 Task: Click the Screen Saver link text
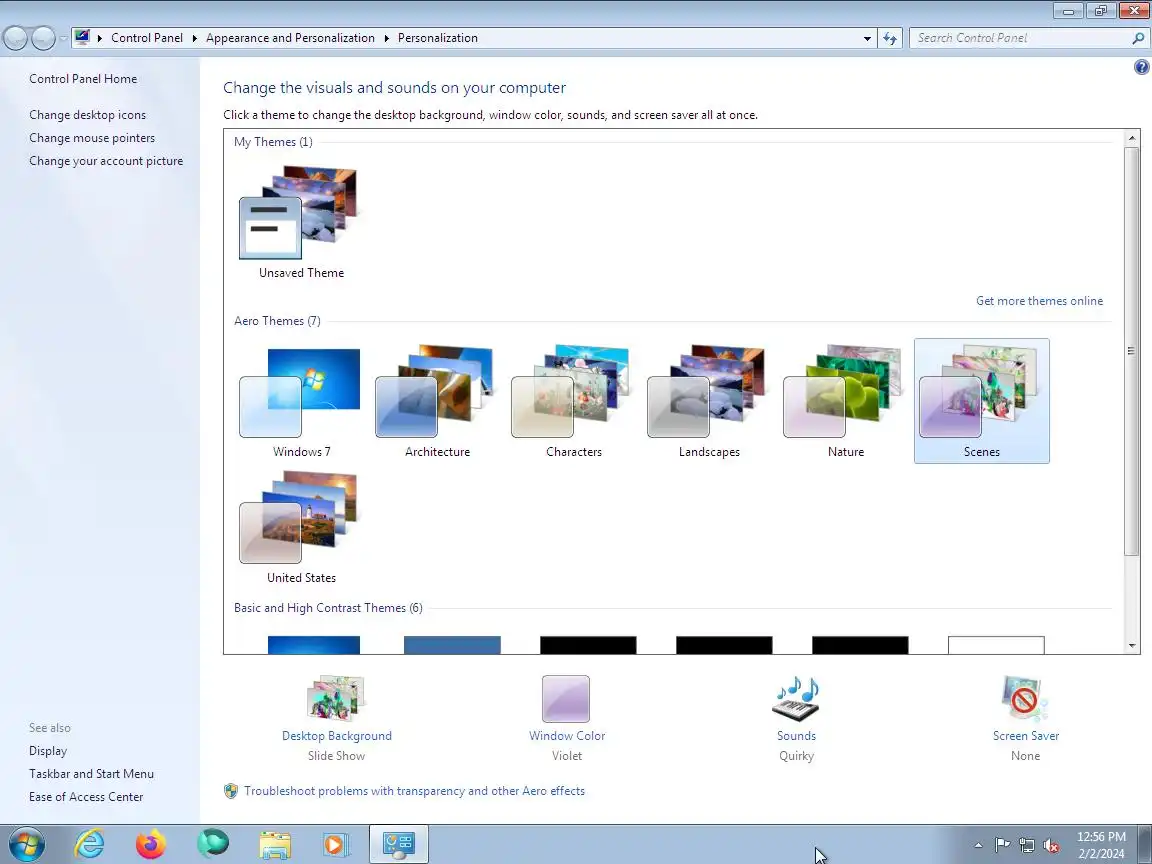click(1026, 735)
